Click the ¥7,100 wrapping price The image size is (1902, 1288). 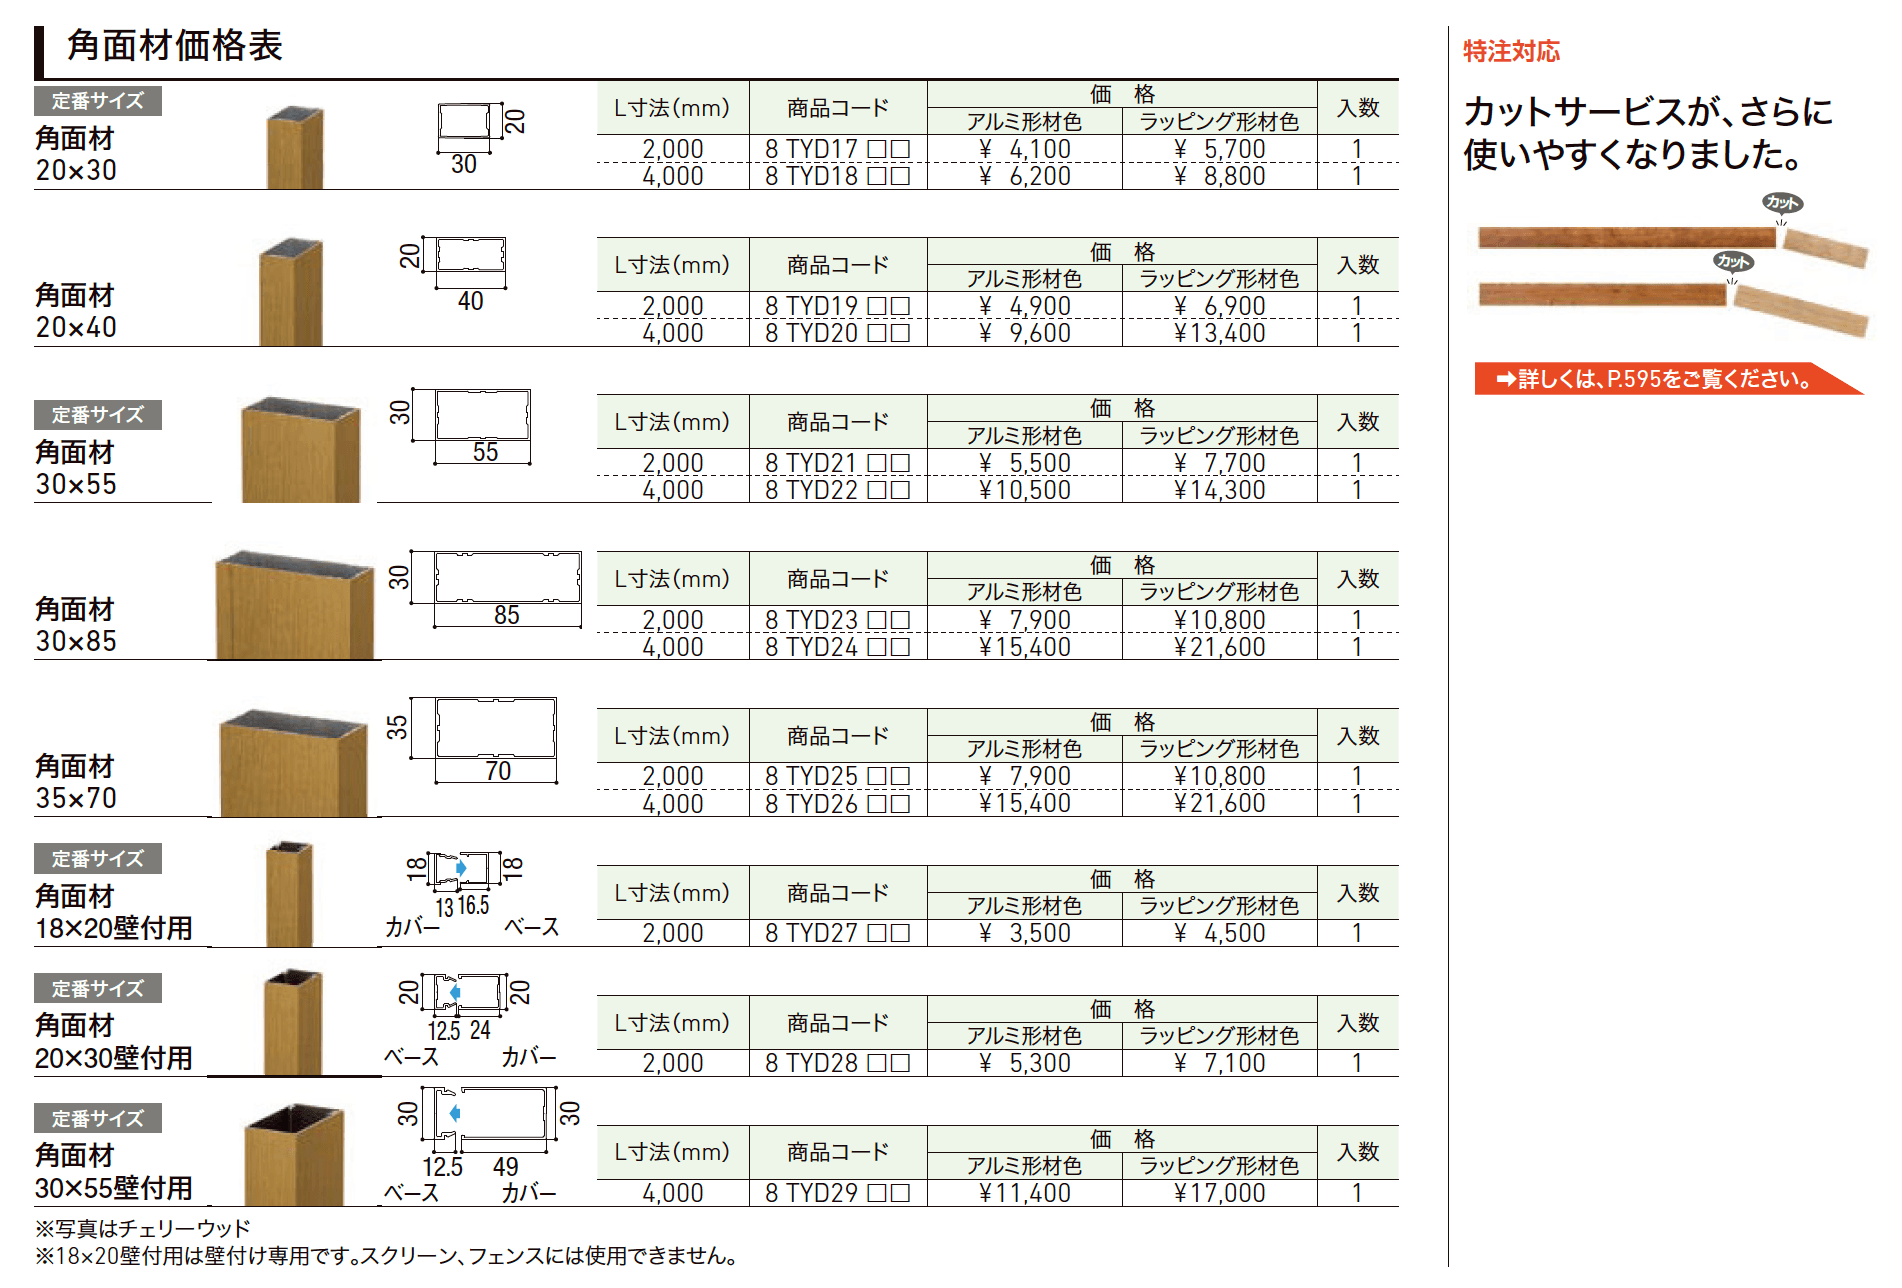tap(1220, 1063)
